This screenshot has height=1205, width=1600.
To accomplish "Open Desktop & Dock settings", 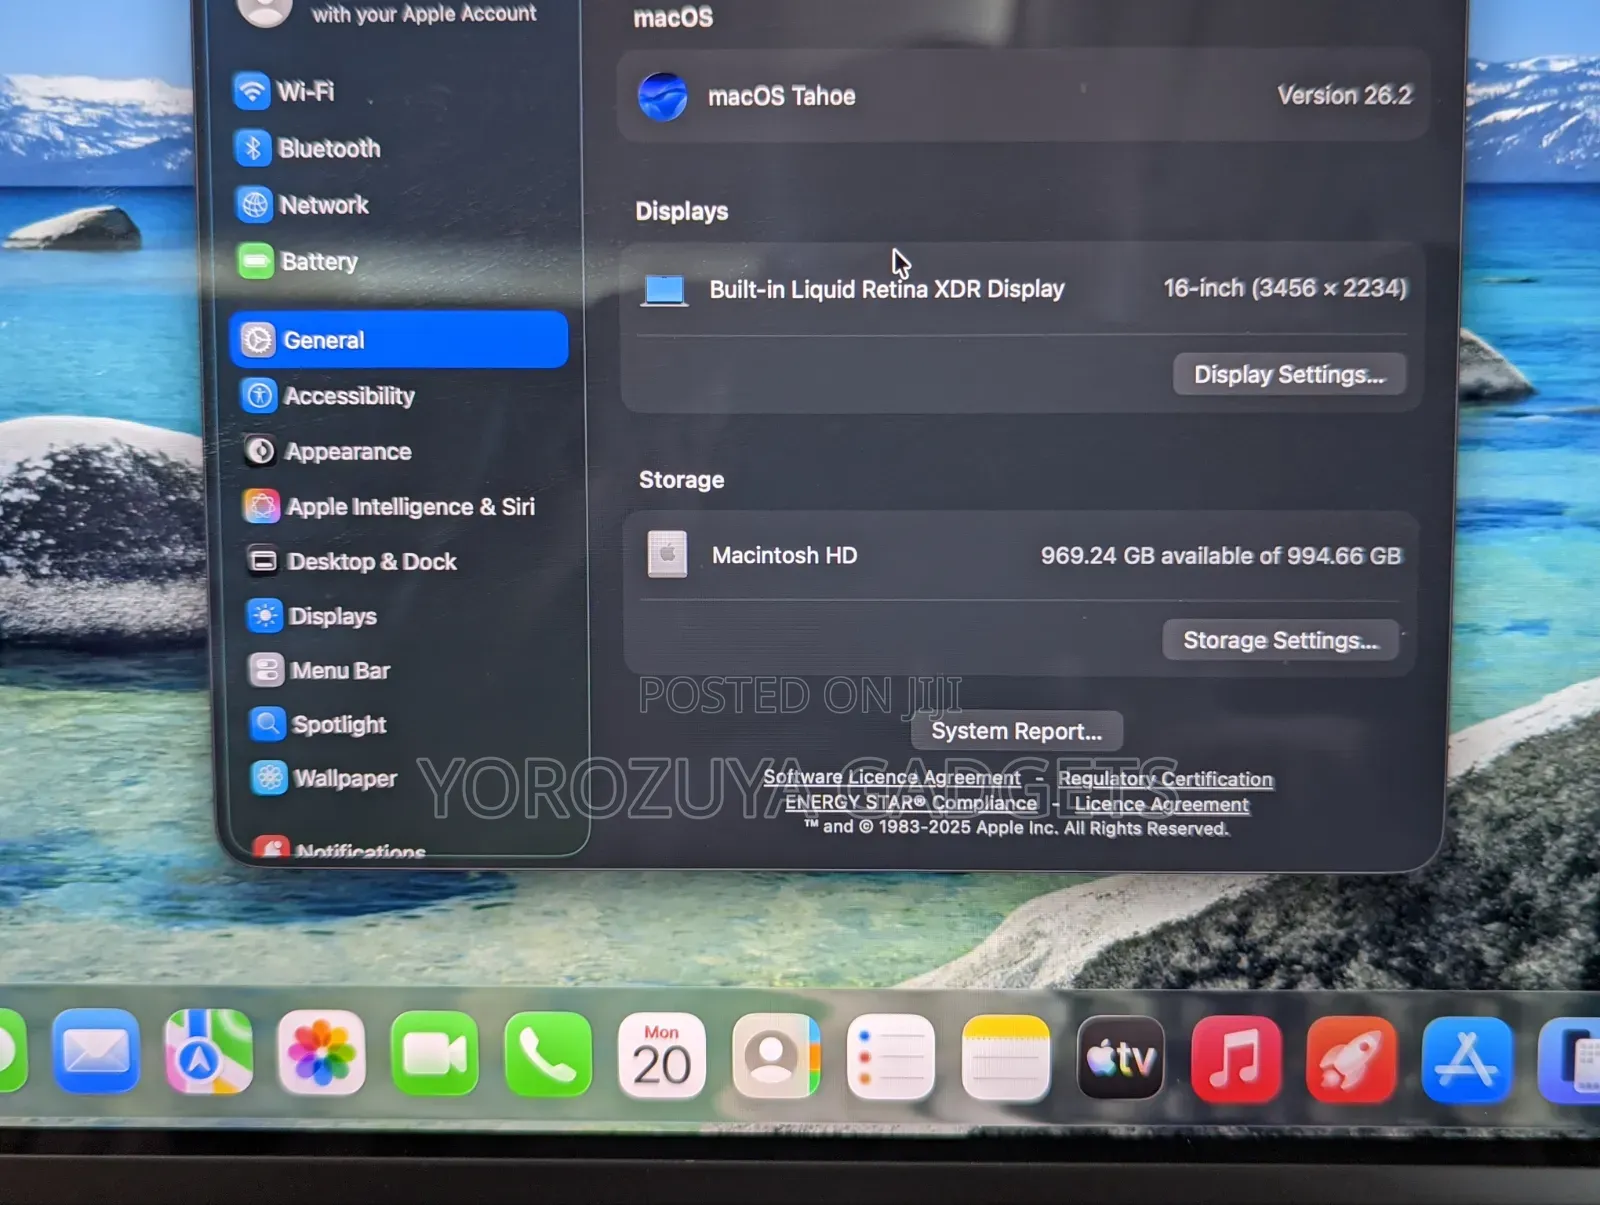I will point(352,562).
